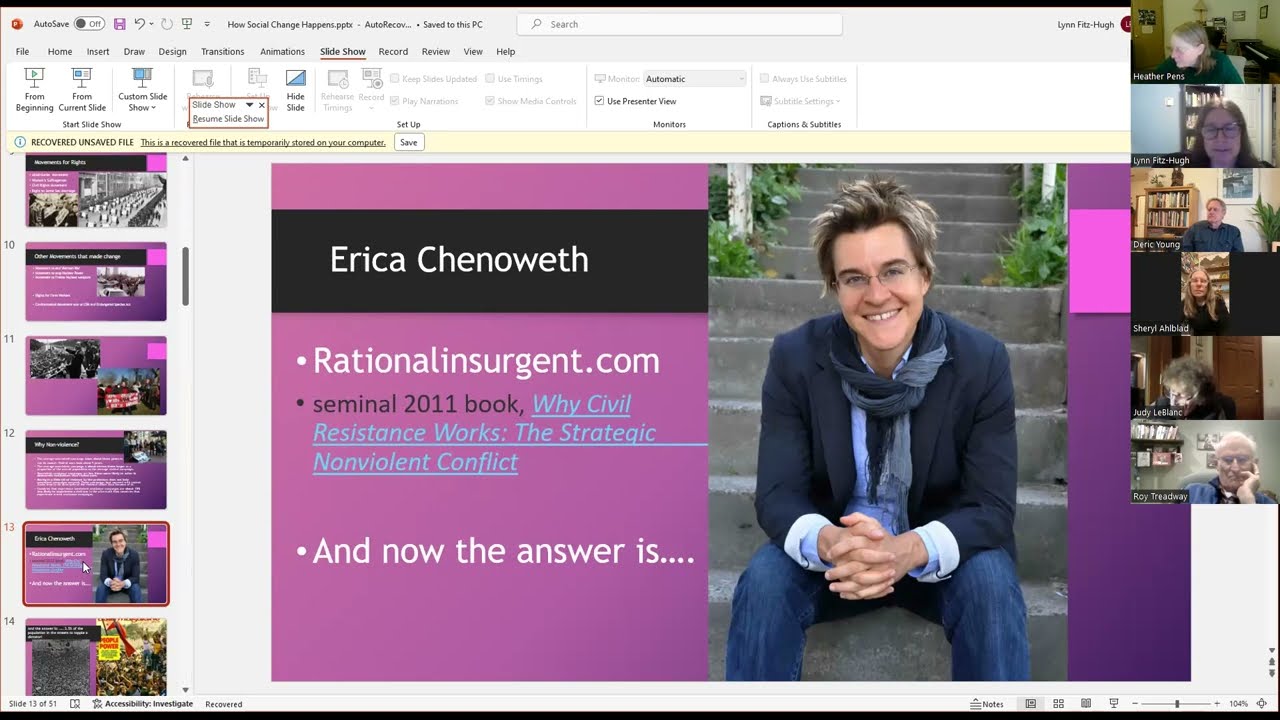
Task: Click Resume Slide Show
Action: [x=228, y=119]
